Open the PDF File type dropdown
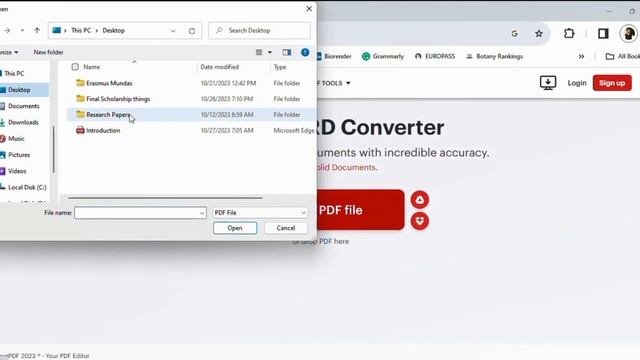 point(260,213)
